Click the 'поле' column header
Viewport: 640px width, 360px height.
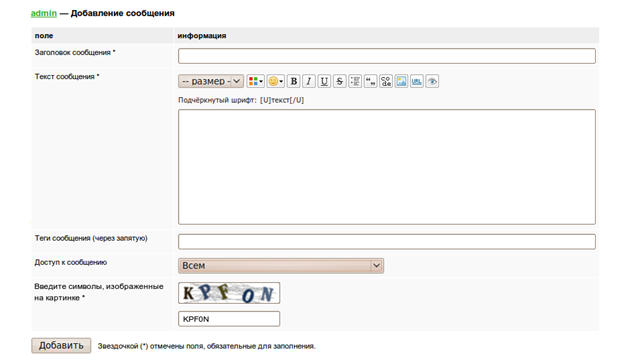pyautogui.click(x=44, y=36)
